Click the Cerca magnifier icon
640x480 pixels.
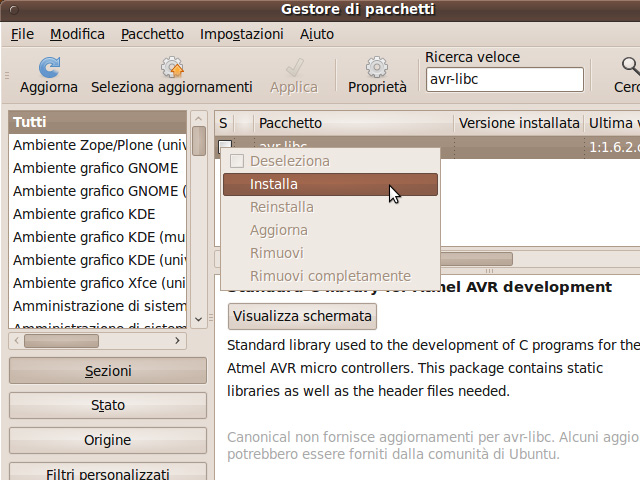tap(629, 68)
